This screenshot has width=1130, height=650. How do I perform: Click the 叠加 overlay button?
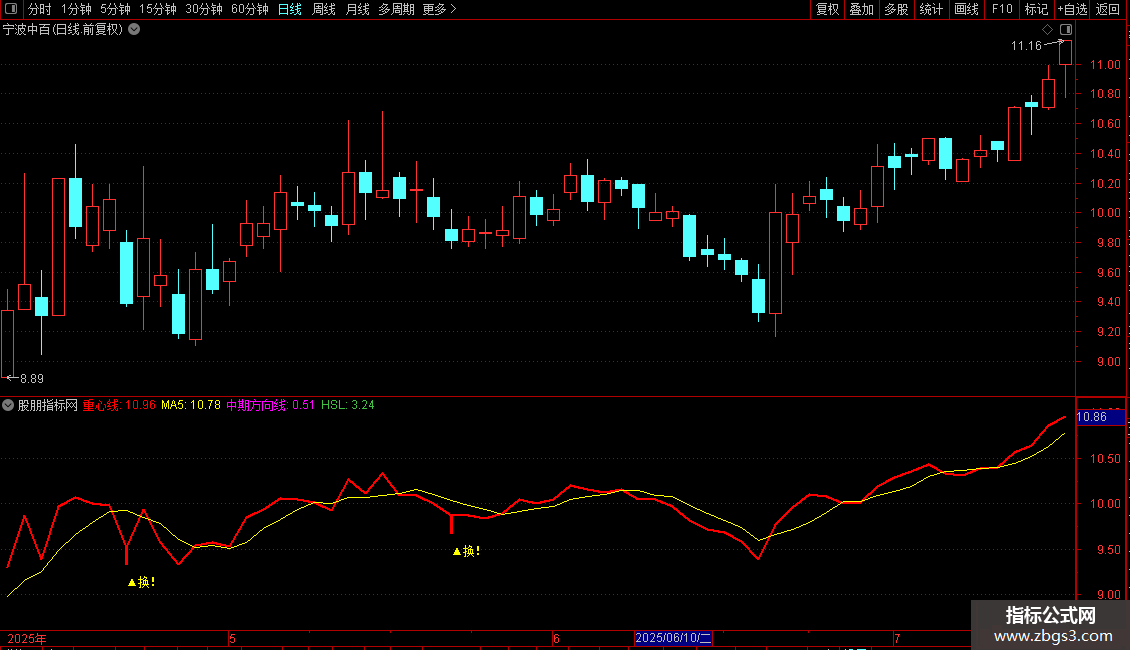(x=861, y=9)
